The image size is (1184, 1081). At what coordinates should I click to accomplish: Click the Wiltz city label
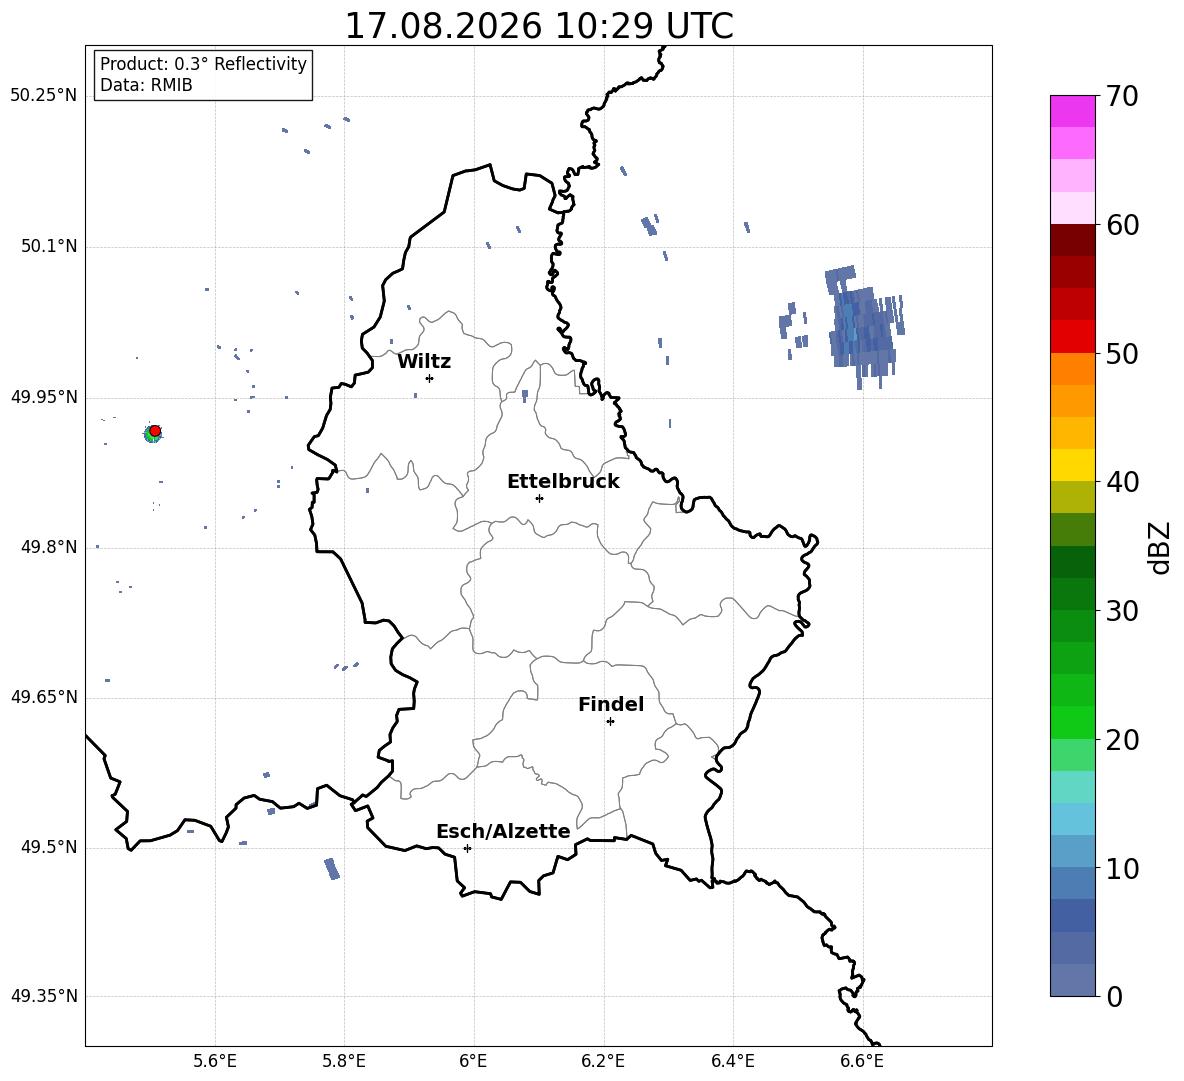click(x=424, y=362)
